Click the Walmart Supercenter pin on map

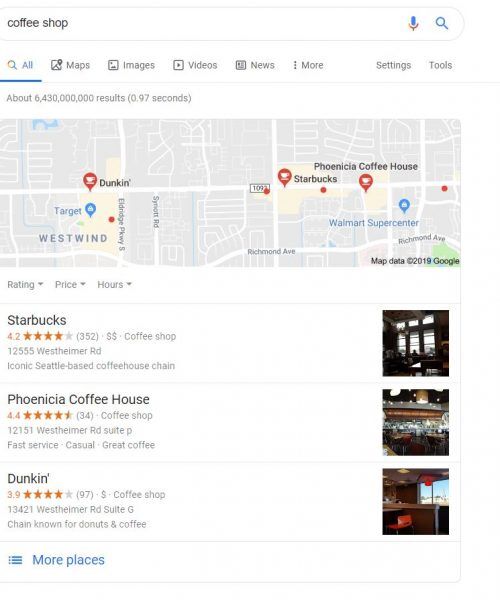(x=404, y=206)
